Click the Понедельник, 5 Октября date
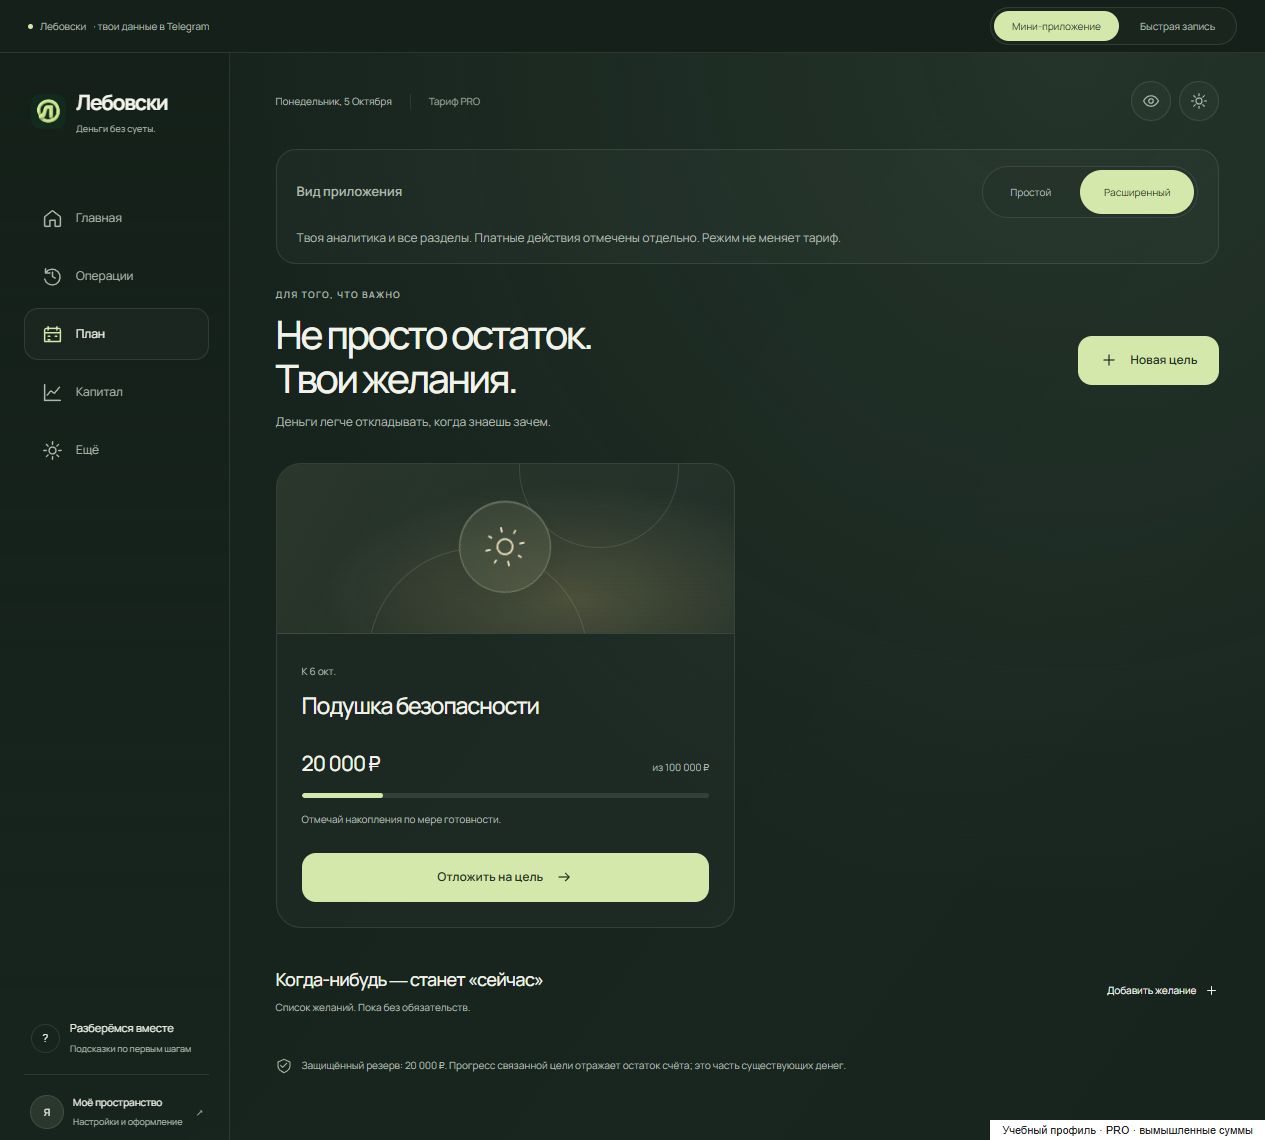 pyautogui.click(x=333, y=102)
